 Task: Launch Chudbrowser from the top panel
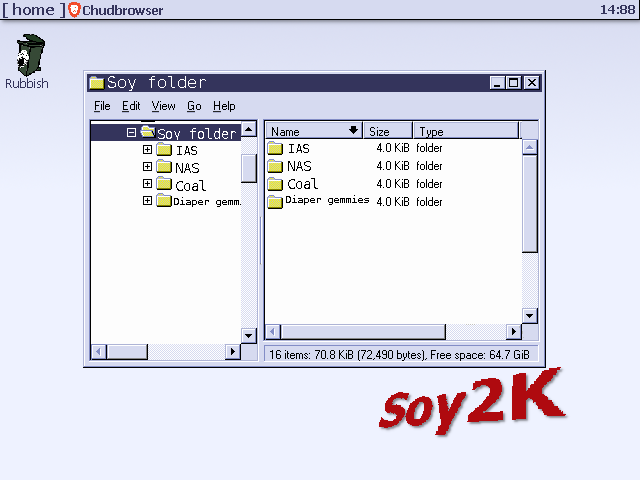point(115,10)
